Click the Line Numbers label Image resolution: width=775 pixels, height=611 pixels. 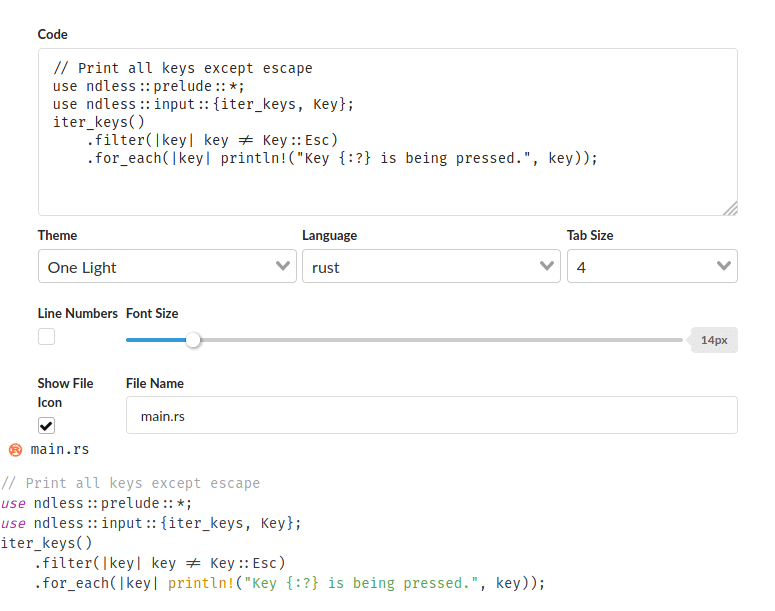point(78,313)
